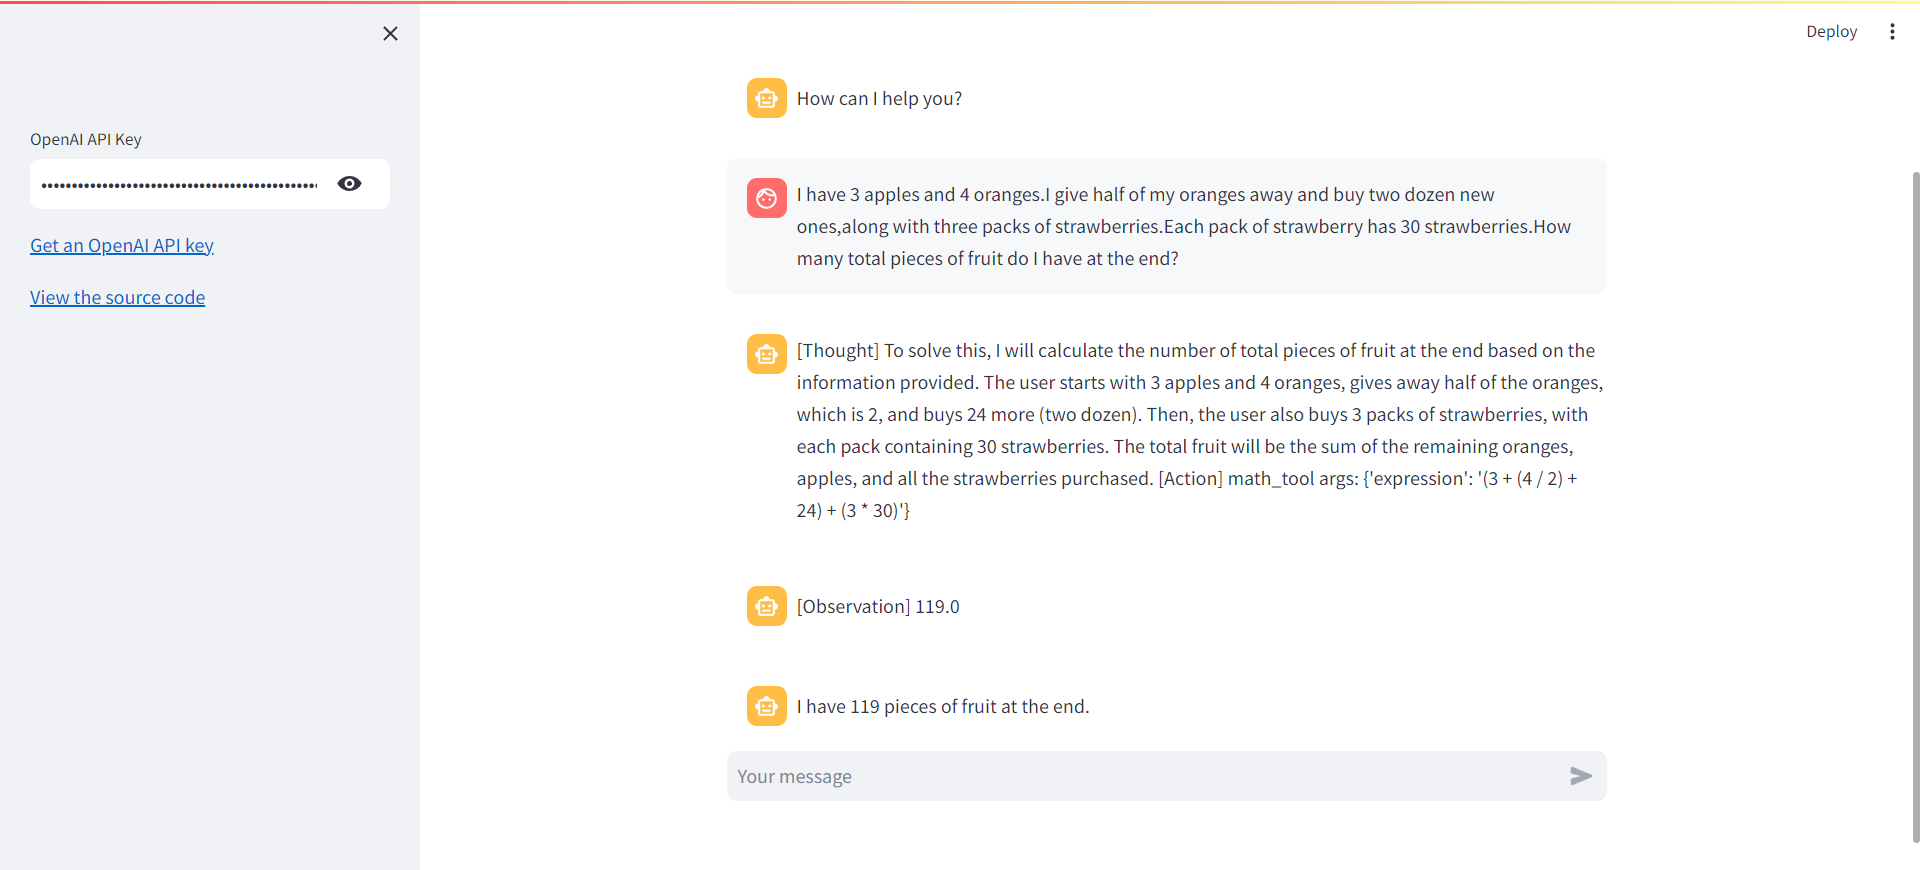Click the [Observation] 119.0 message text
1920x870 pixels.
click(x=878, y=607)
